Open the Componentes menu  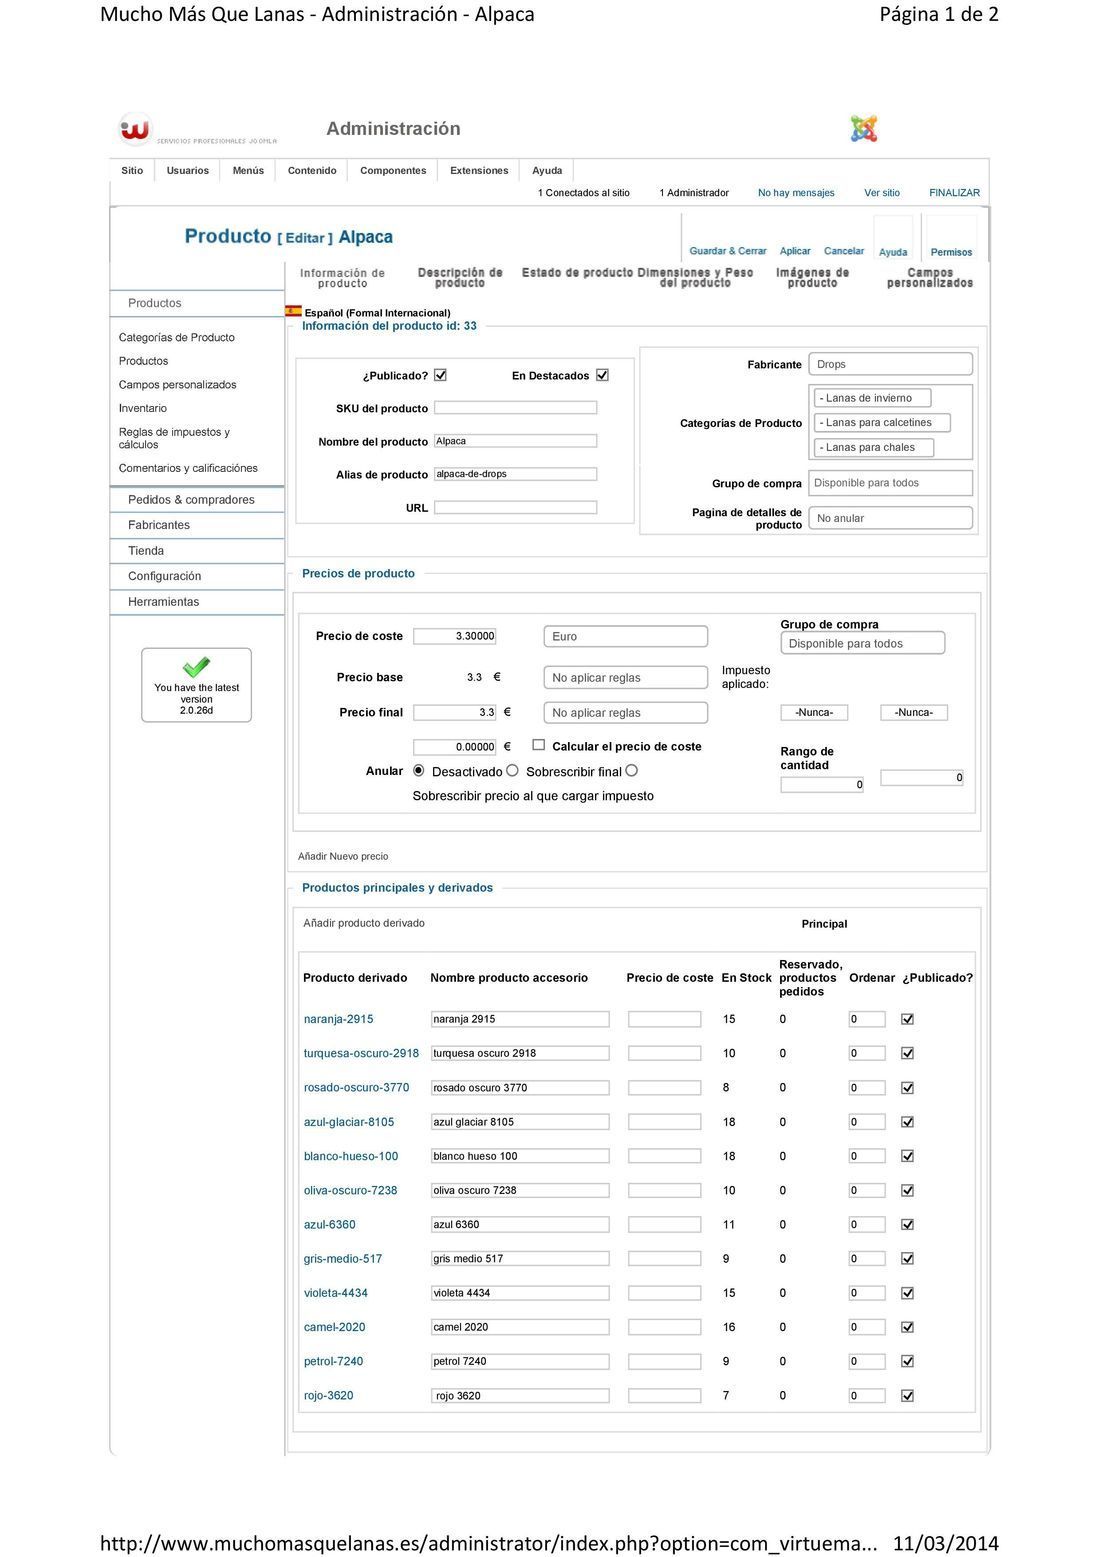[x=393, y=170]
